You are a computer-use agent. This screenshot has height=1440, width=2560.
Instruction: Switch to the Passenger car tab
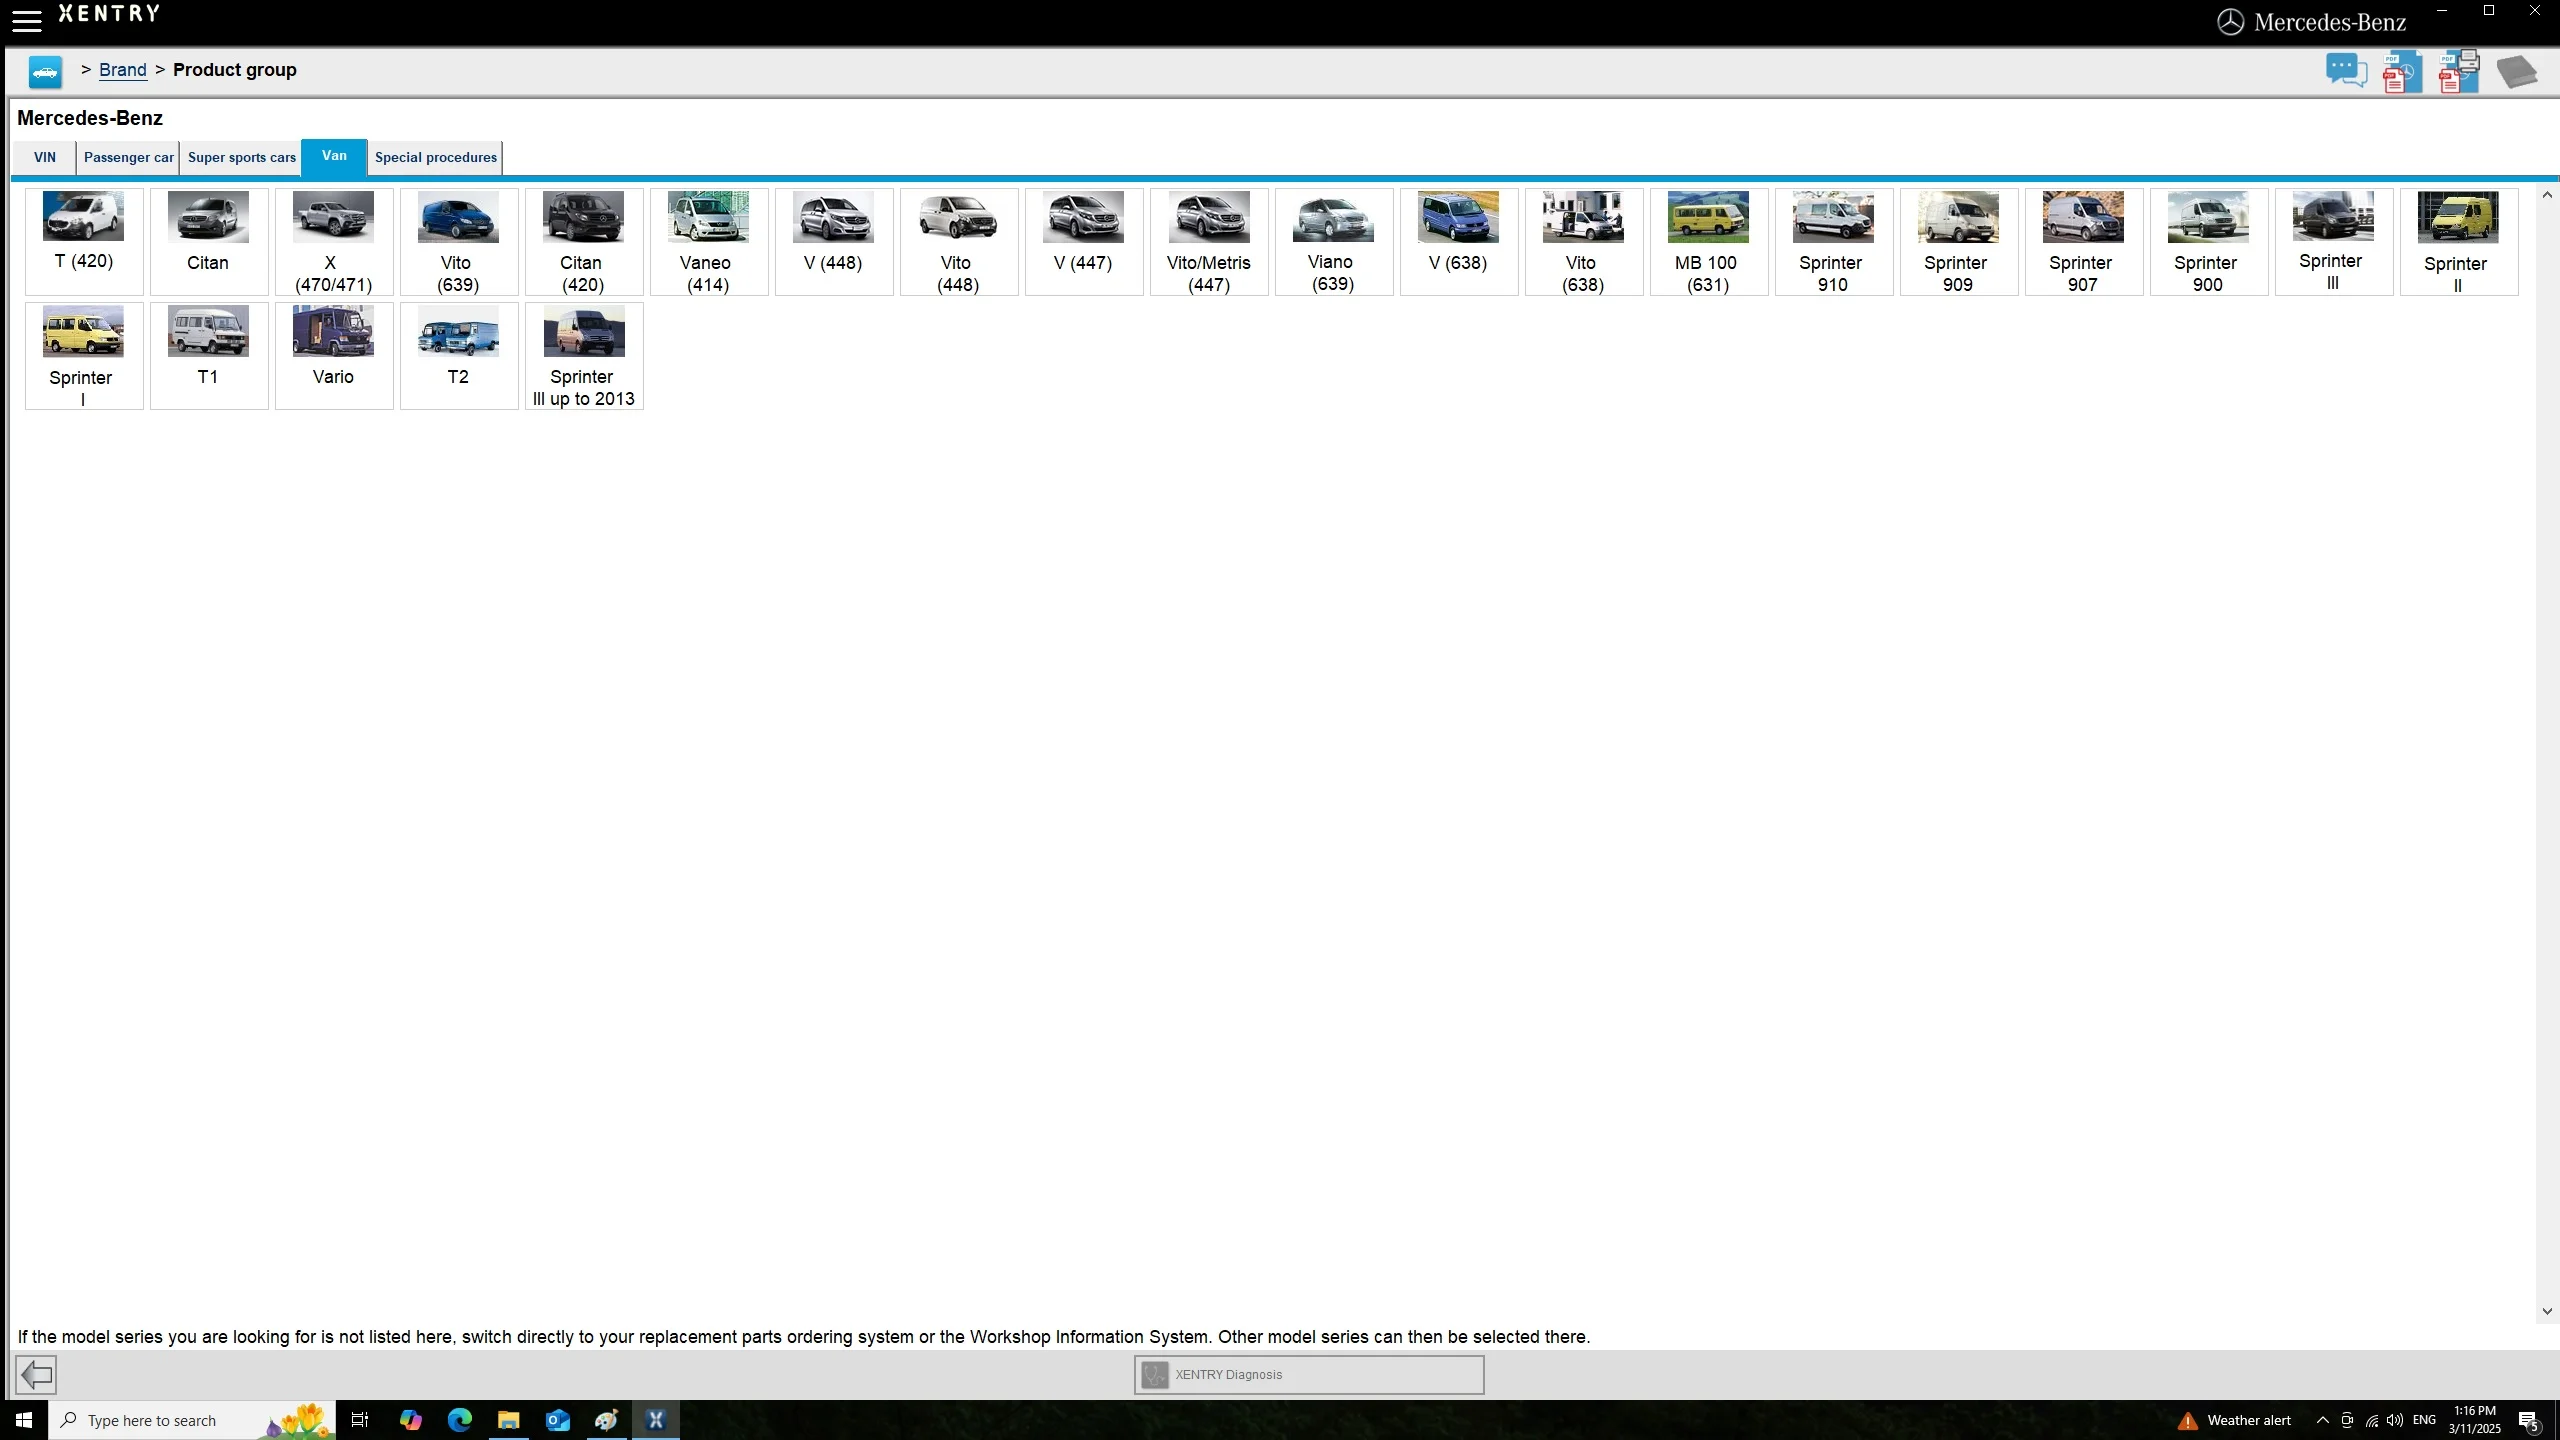coord(128,157)
